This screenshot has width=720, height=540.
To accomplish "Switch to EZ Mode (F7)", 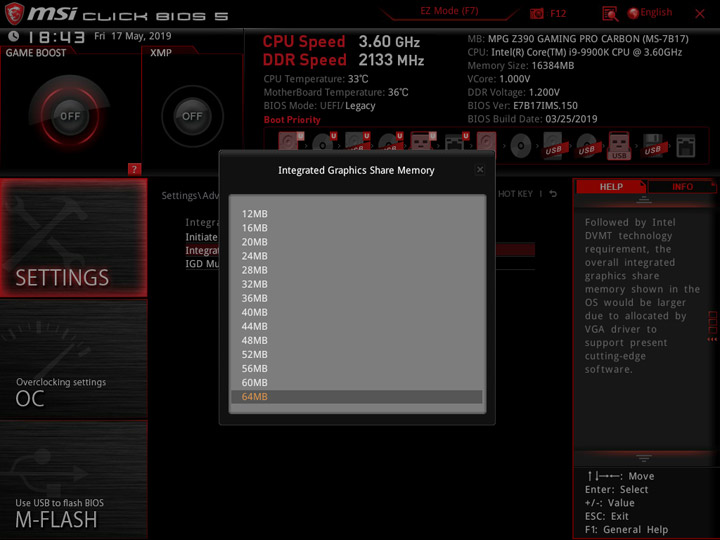I will (x=449, y=11).
